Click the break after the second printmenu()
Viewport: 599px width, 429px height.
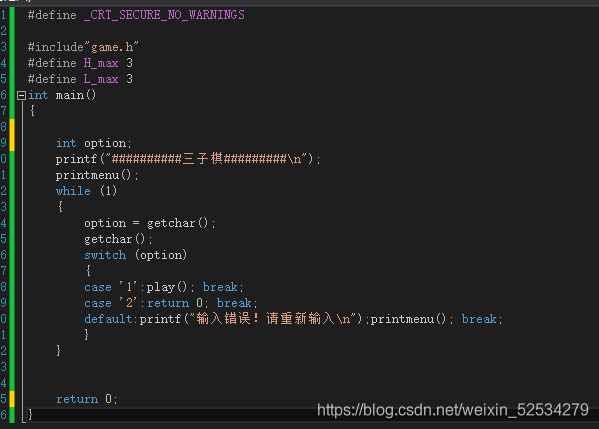pos(479,319)
